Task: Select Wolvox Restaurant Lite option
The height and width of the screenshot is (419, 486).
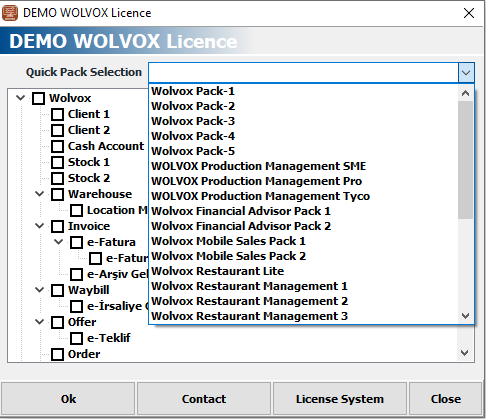Action: (303, 271)
